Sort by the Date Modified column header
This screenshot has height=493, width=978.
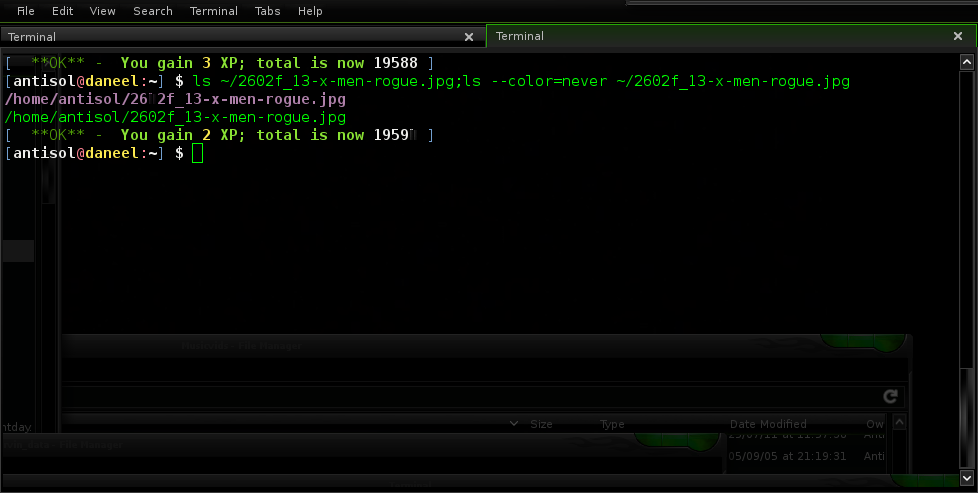point(768,424)
